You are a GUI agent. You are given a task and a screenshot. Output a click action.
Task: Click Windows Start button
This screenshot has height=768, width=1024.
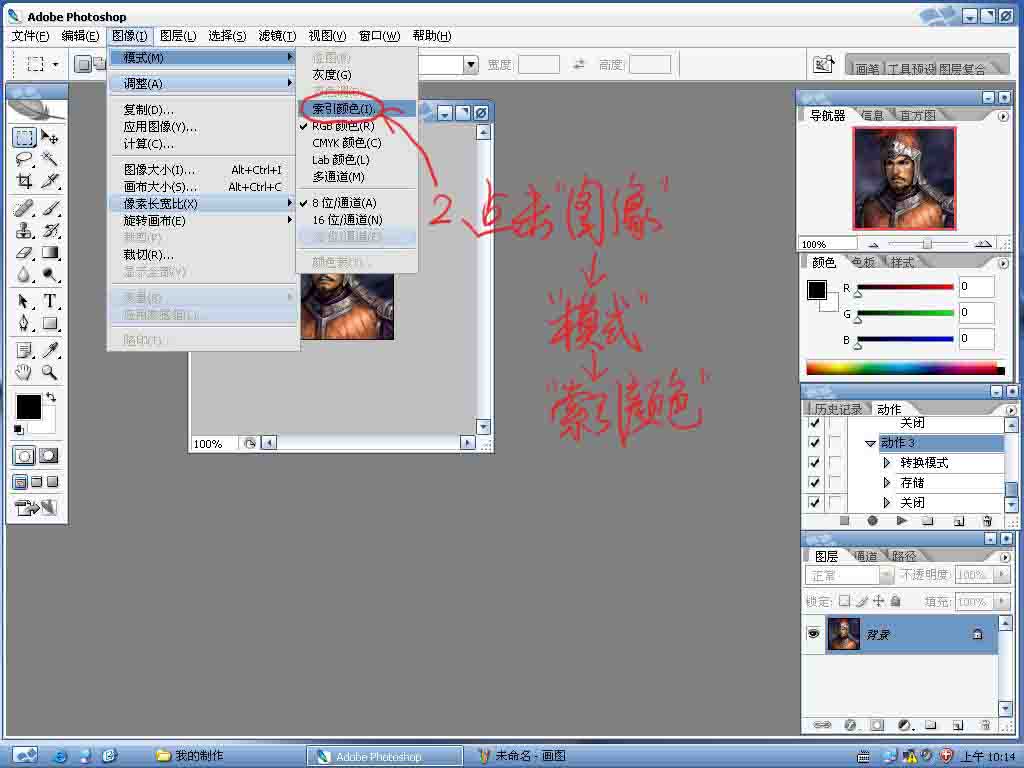[25, 756]
